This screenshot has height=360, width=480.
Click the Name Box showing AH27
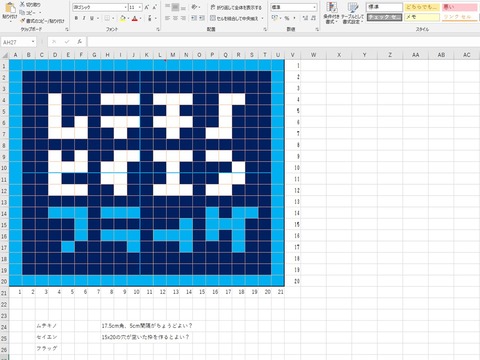pos(18,42)
